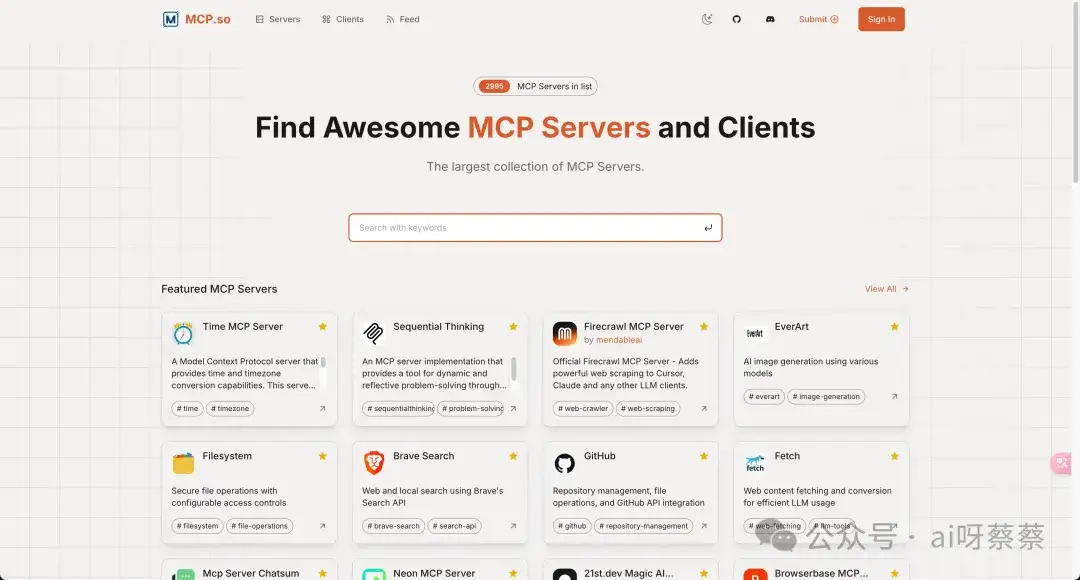Screen dimensions: 1080x580
Task: Select the # time tag
Action: [x=187, y=408]
